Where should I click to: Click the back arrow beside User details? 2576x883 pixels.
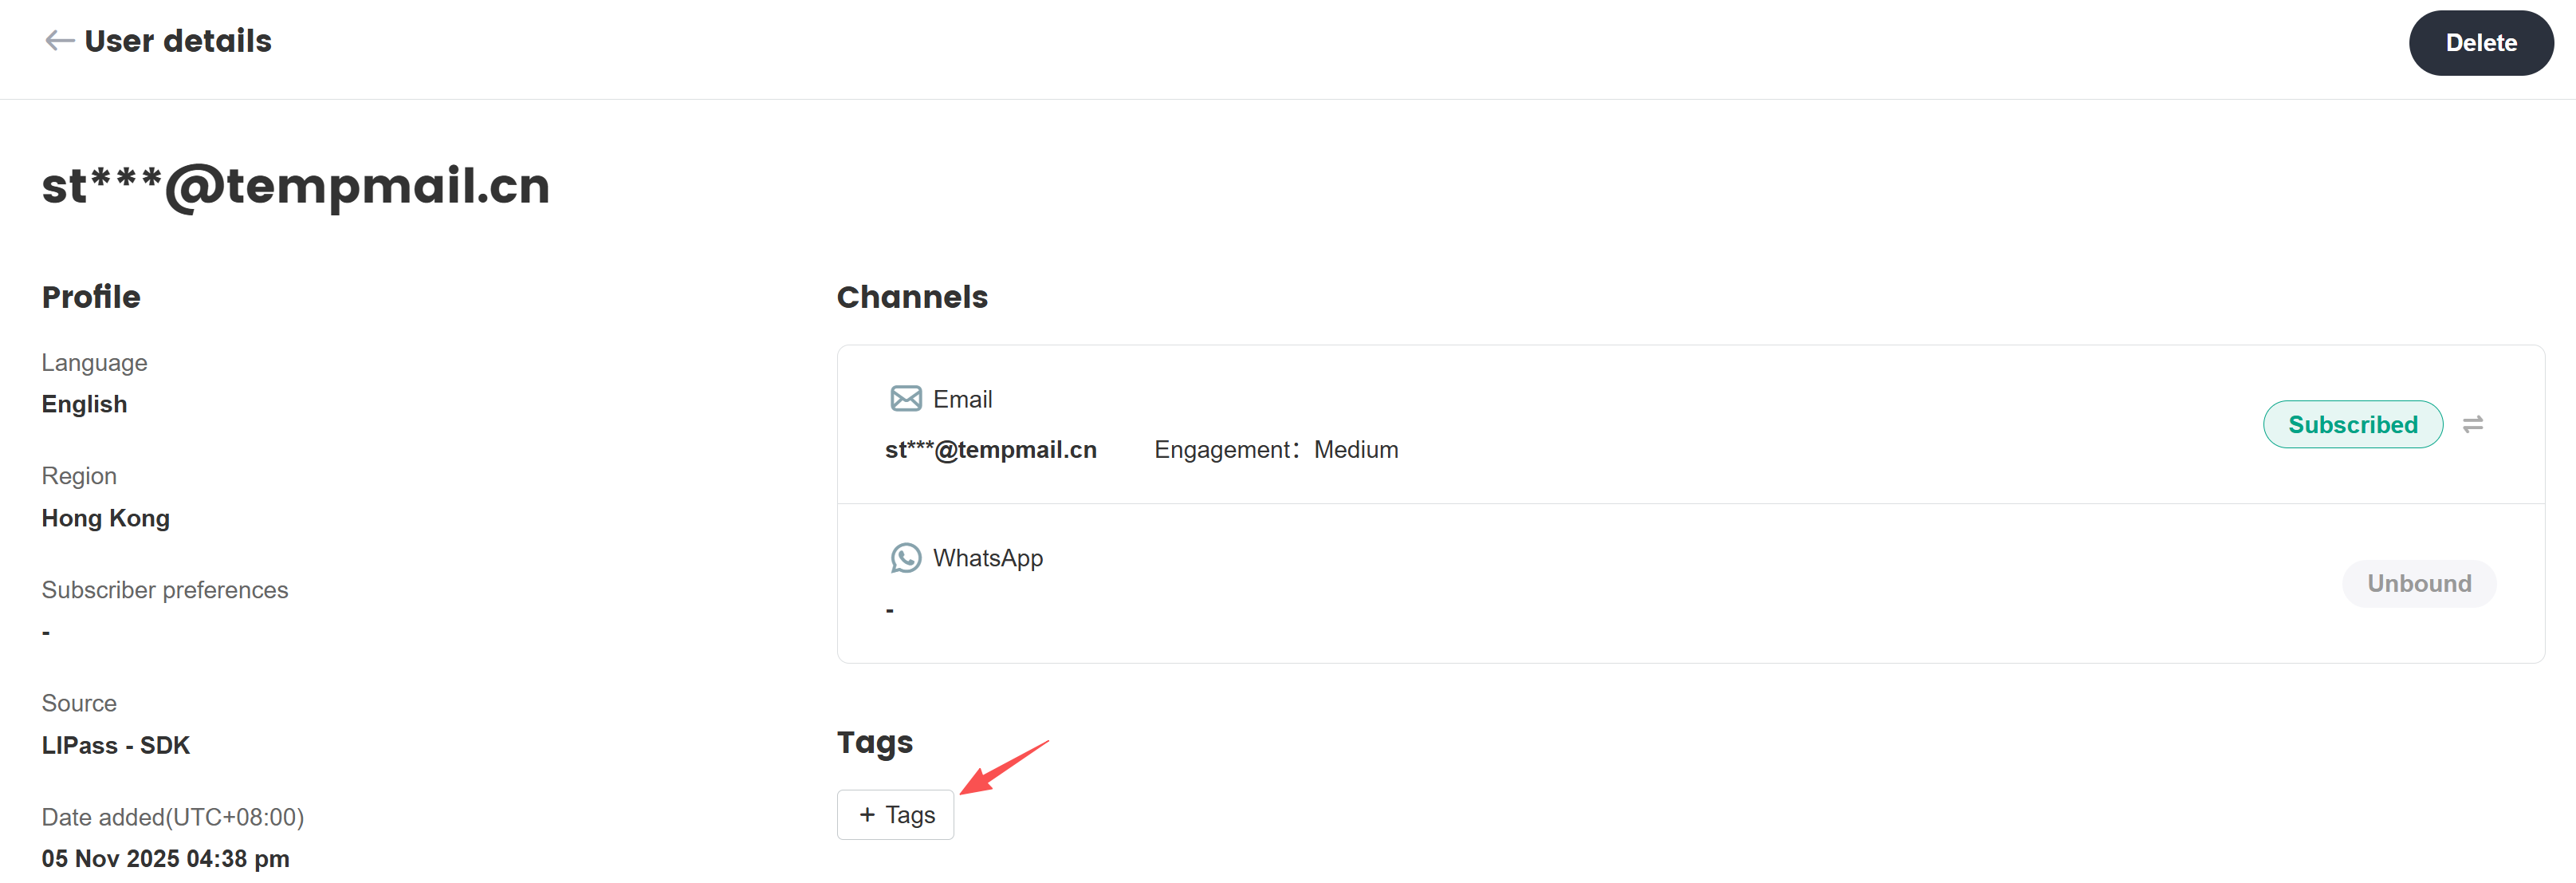pos(59,41)
